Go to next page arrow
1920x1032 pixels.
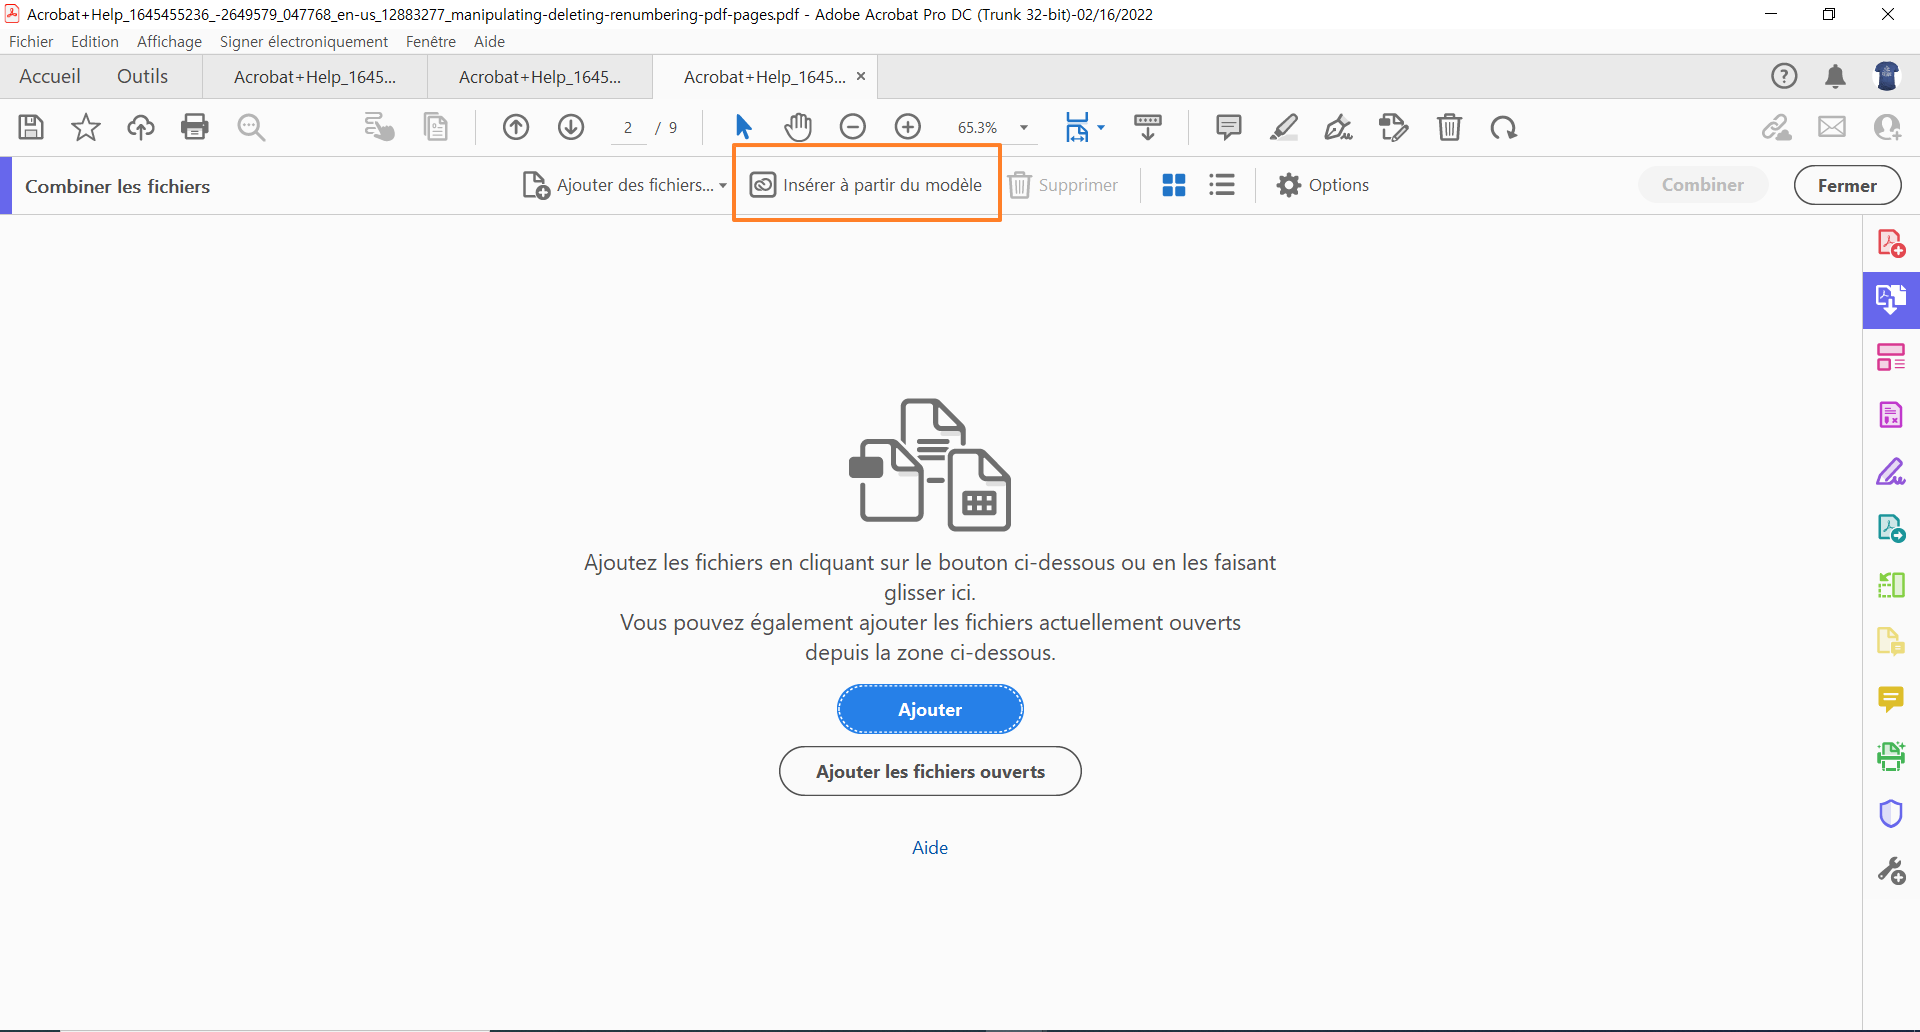pos(571,127)
